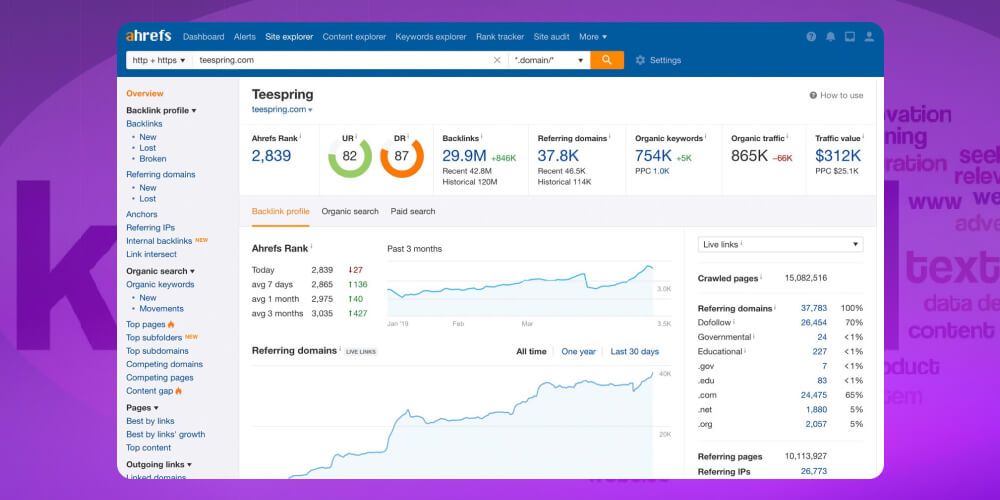The width and height of the screenshot is (1000, 500).
Task: Switch chart to Last 30 days
Action: (634, 351)
